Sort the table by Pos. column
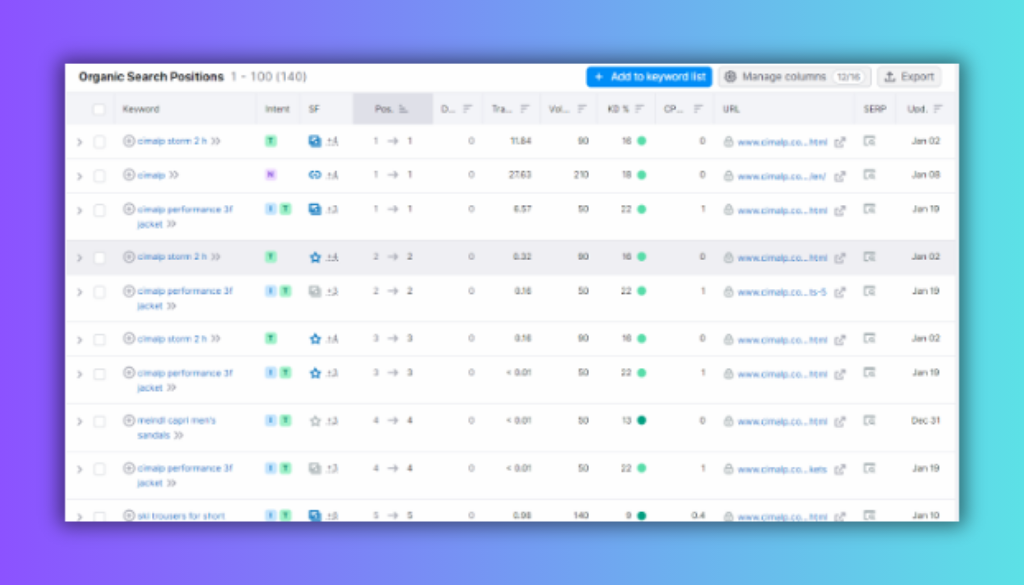Viewport: 1024px width, 585px height. pos(403,109)
